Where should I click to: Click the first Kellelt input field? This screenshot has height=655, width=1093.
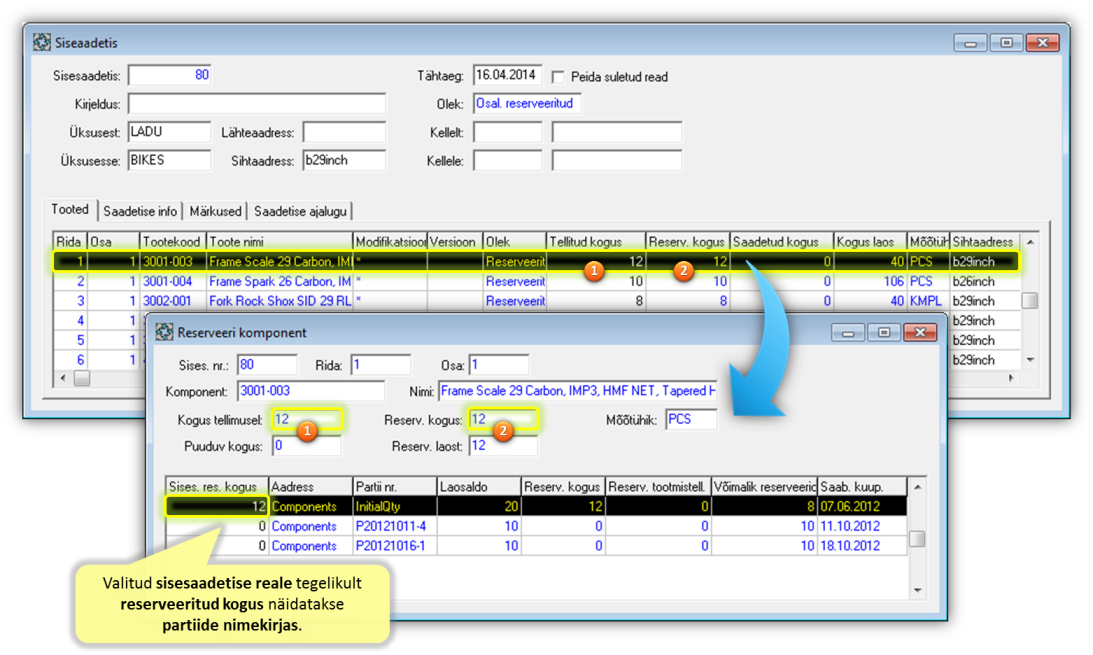click(x=507, y=132)
